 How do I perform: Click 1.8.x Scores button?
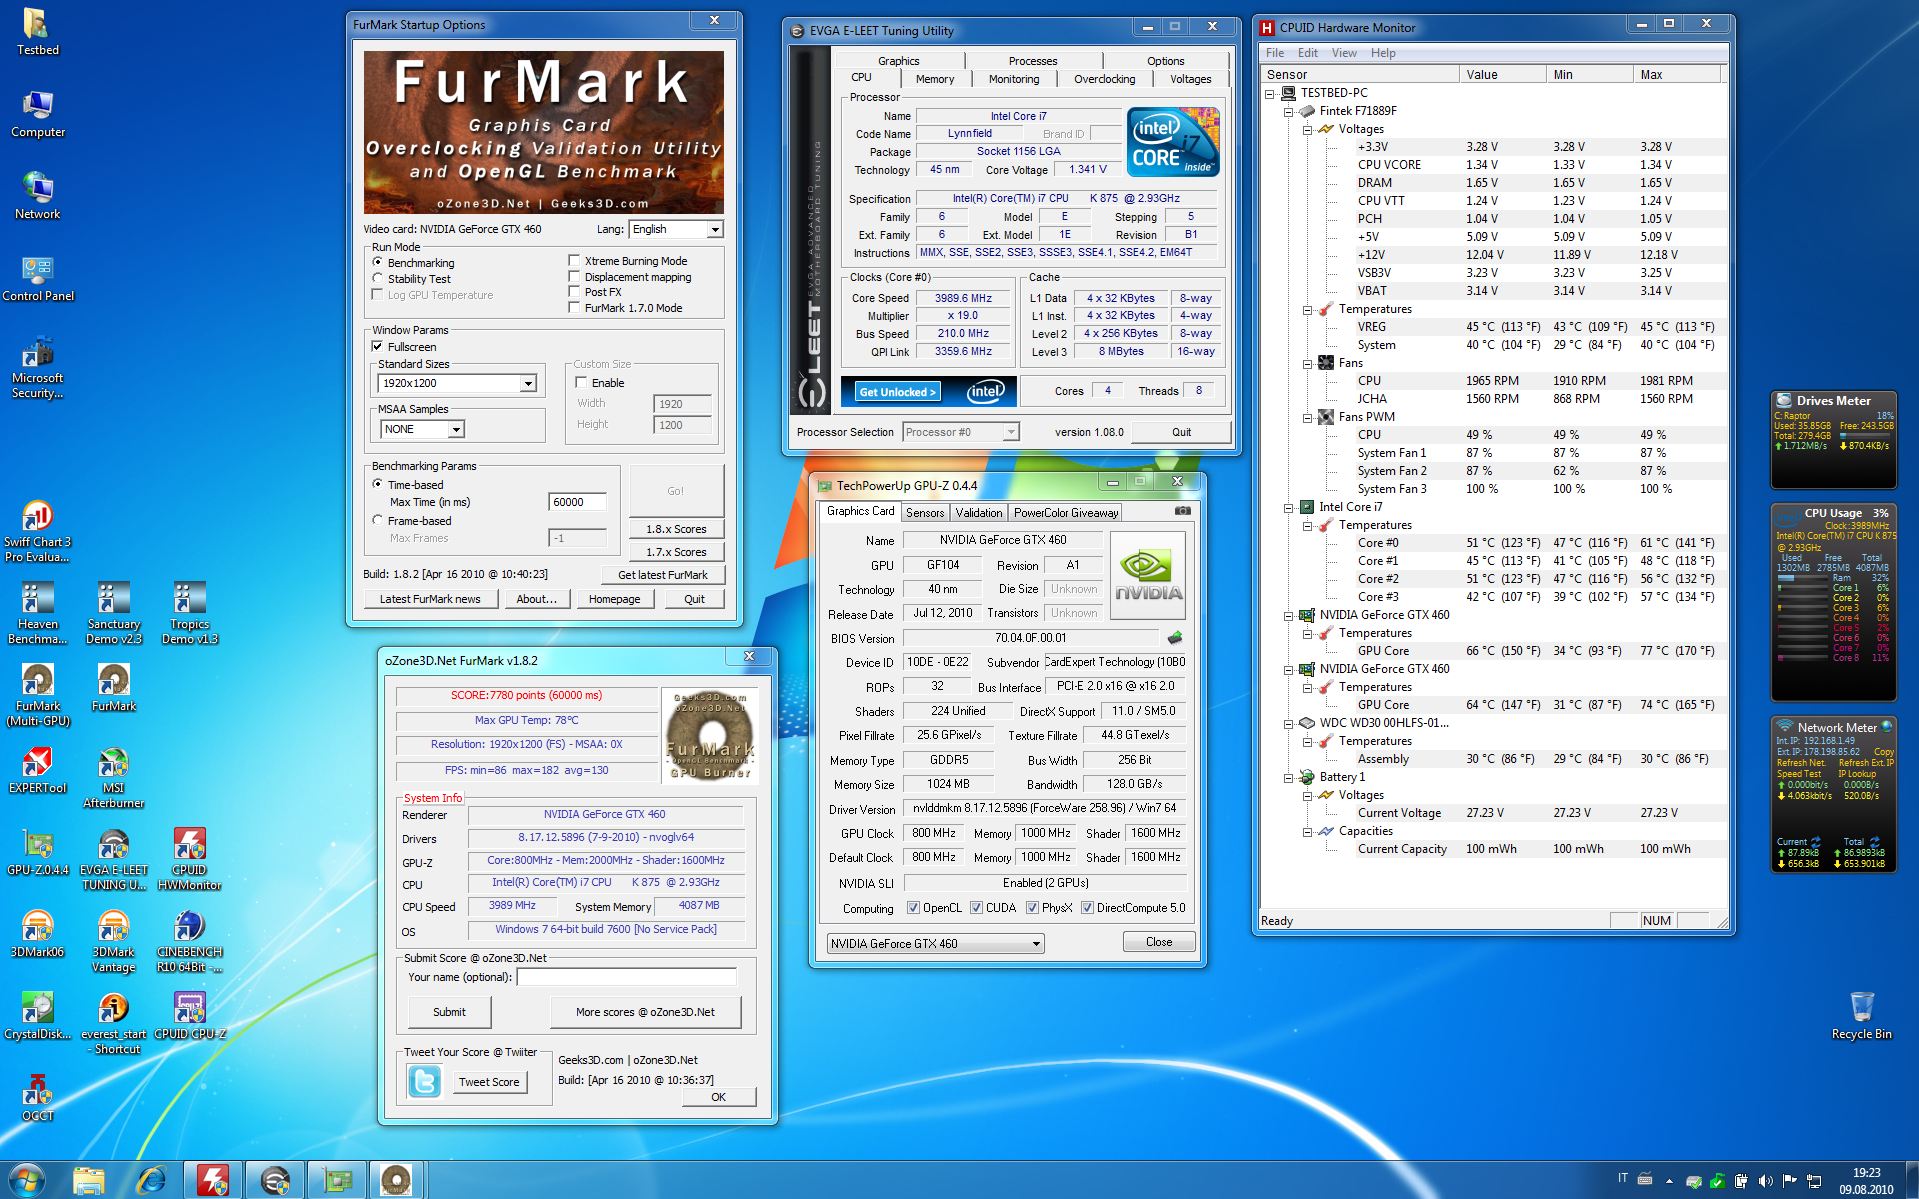pos(676,529)
